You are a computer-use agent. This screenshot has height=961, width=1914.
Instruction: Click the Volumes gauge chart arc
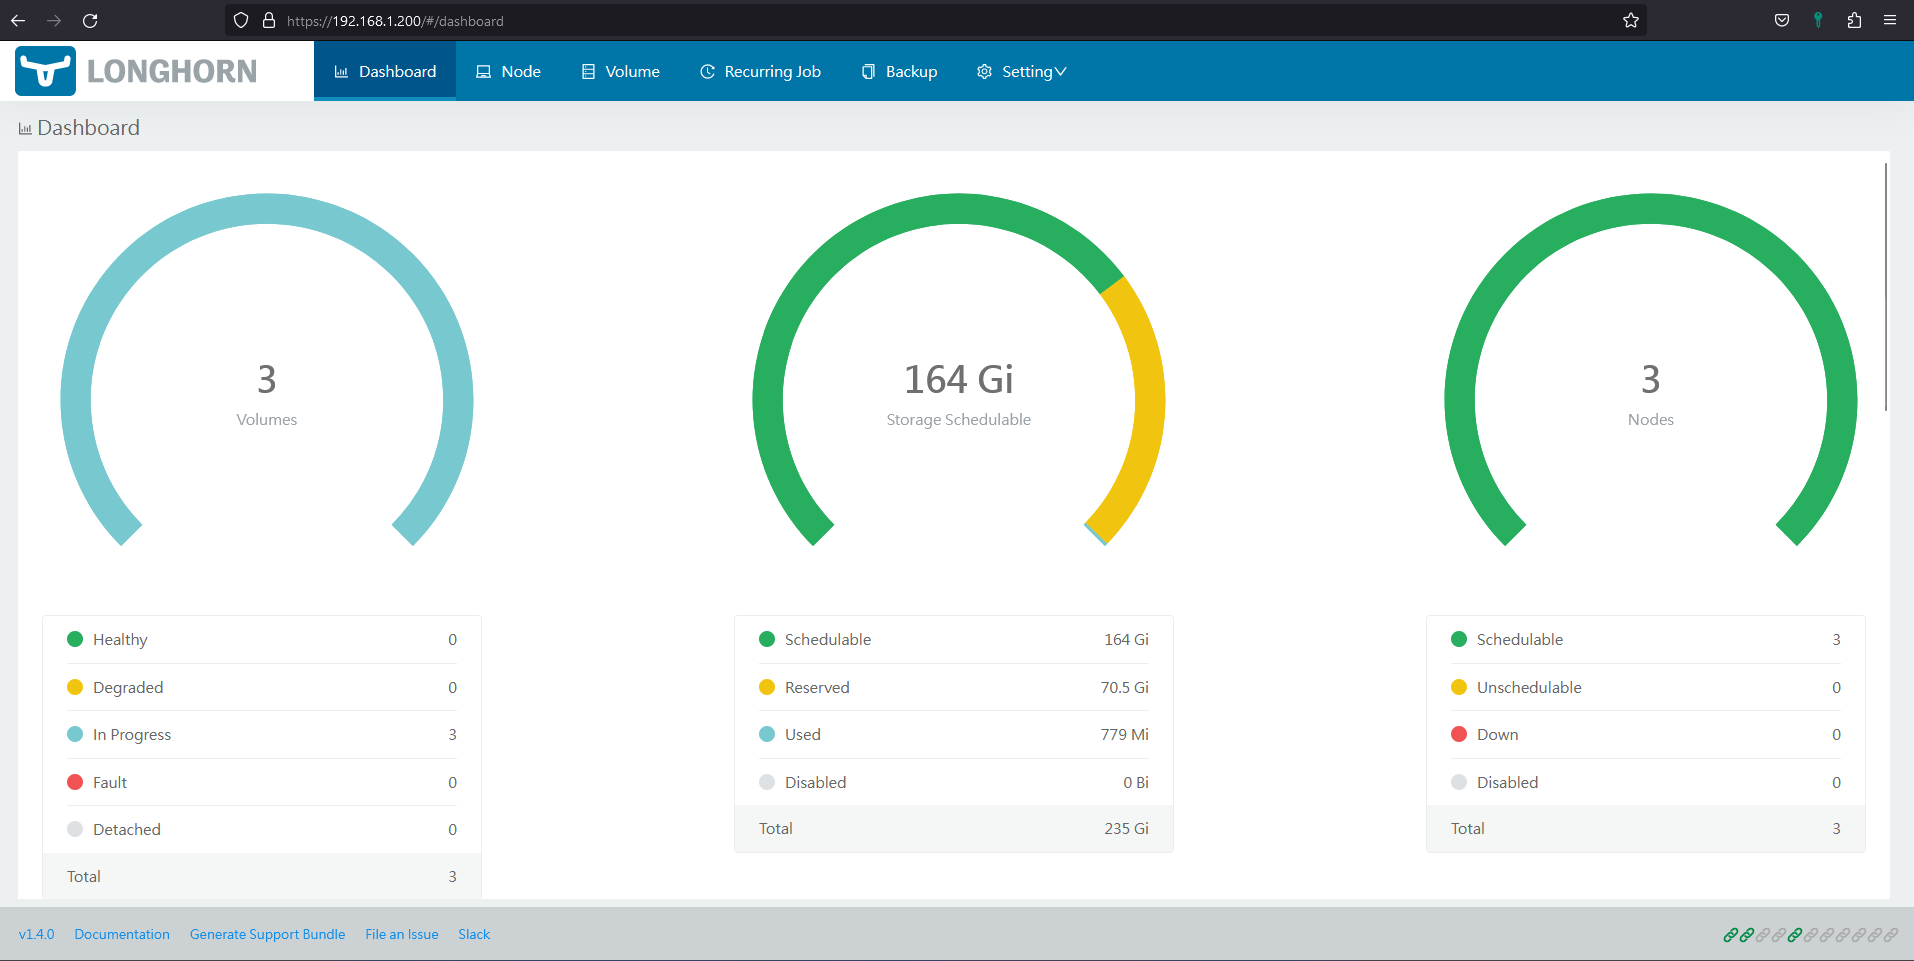tap(267, 209)
